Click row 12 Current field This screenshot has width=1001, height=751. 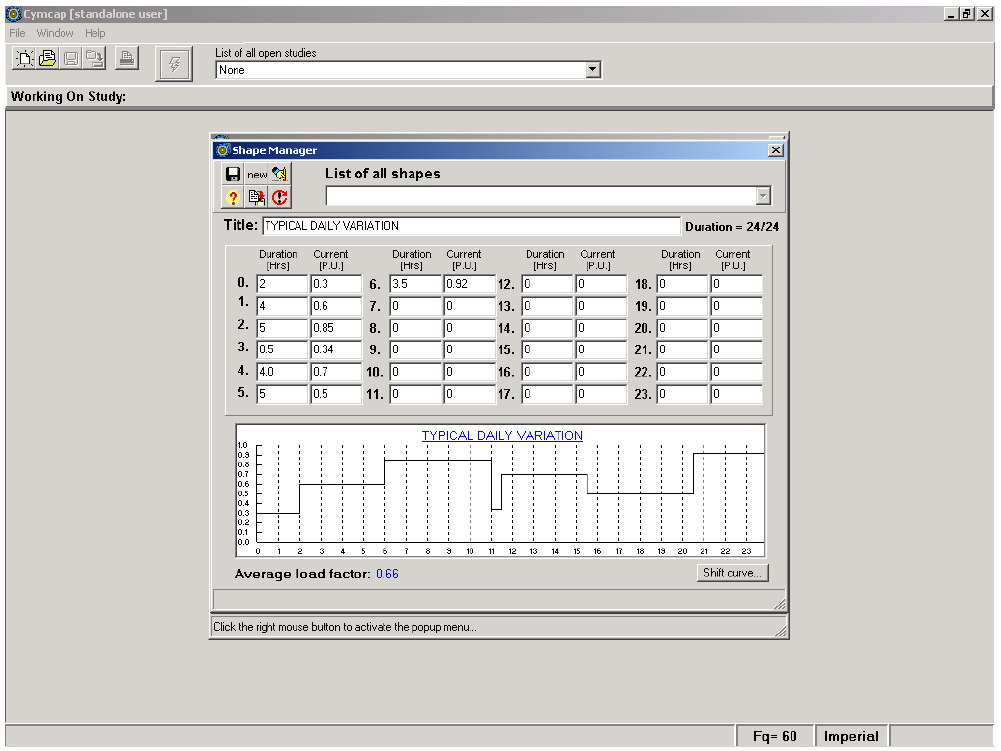click(x=601, y=284)
